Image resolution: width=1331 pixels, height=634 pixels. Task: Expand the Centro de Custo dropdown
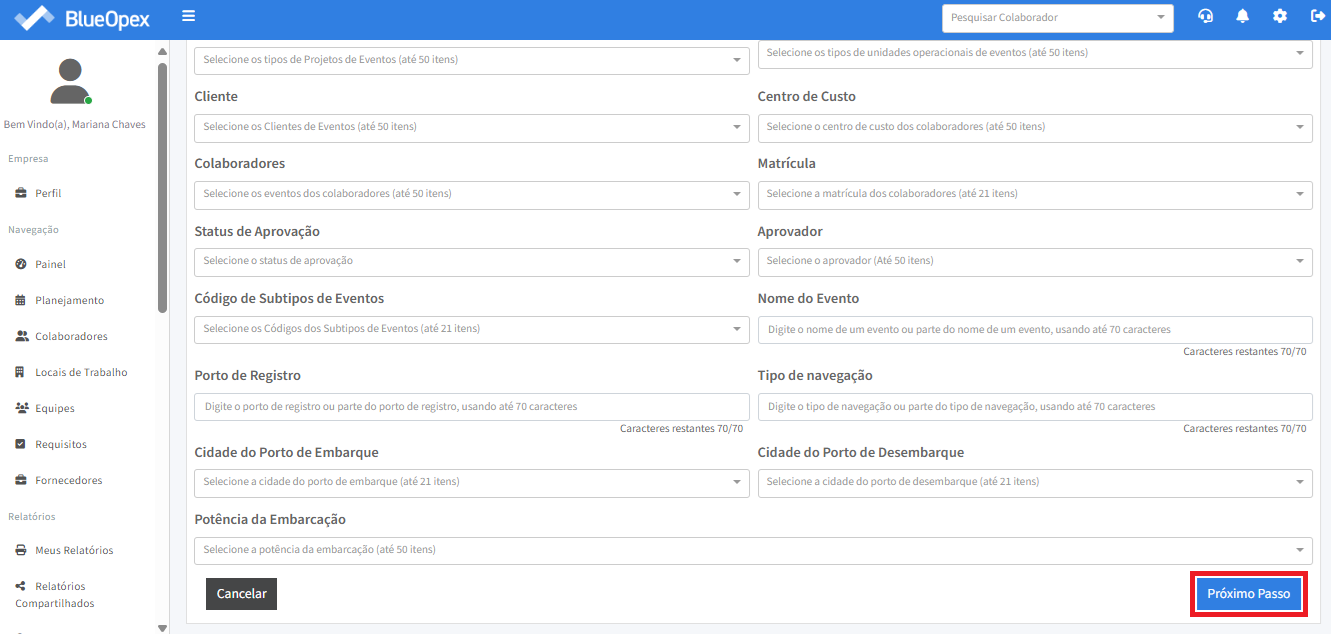point(1035,127)
